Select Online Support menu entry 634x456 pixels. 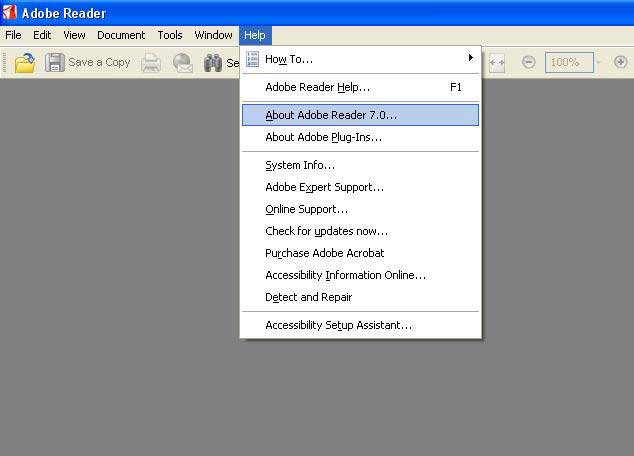[360, 209]
